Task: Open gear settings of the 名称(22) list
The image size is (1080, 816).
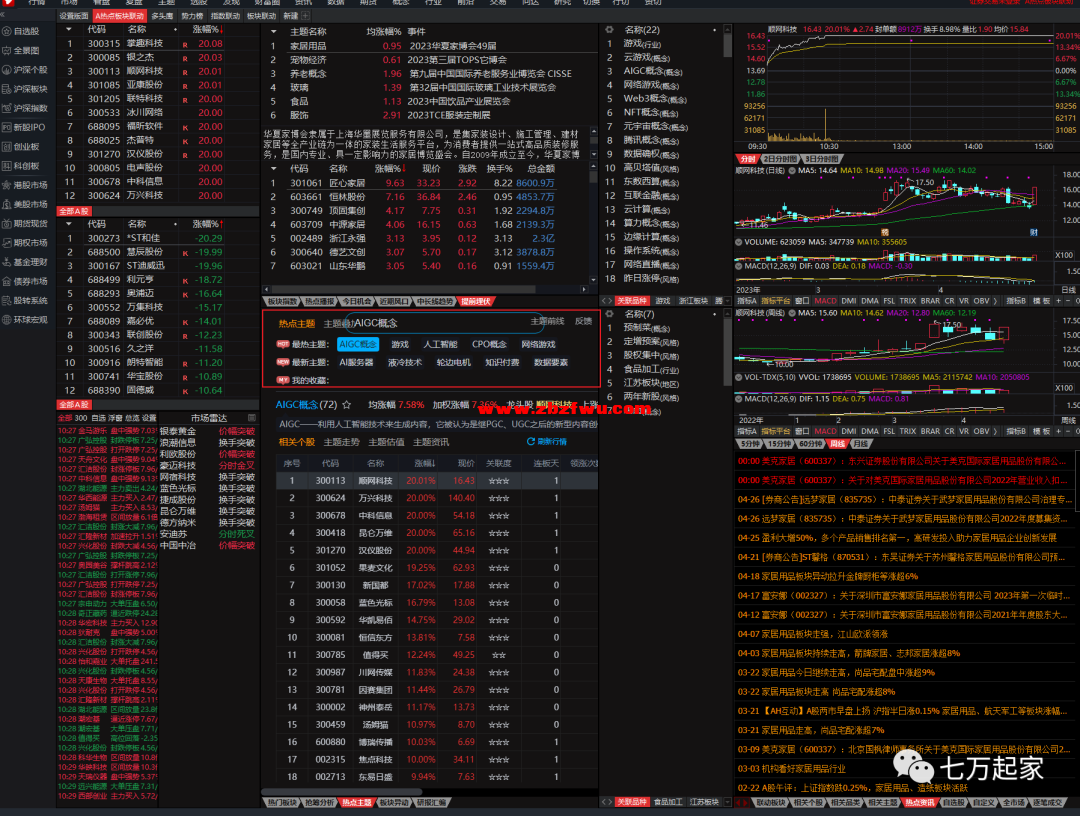Action: point(609,30)
